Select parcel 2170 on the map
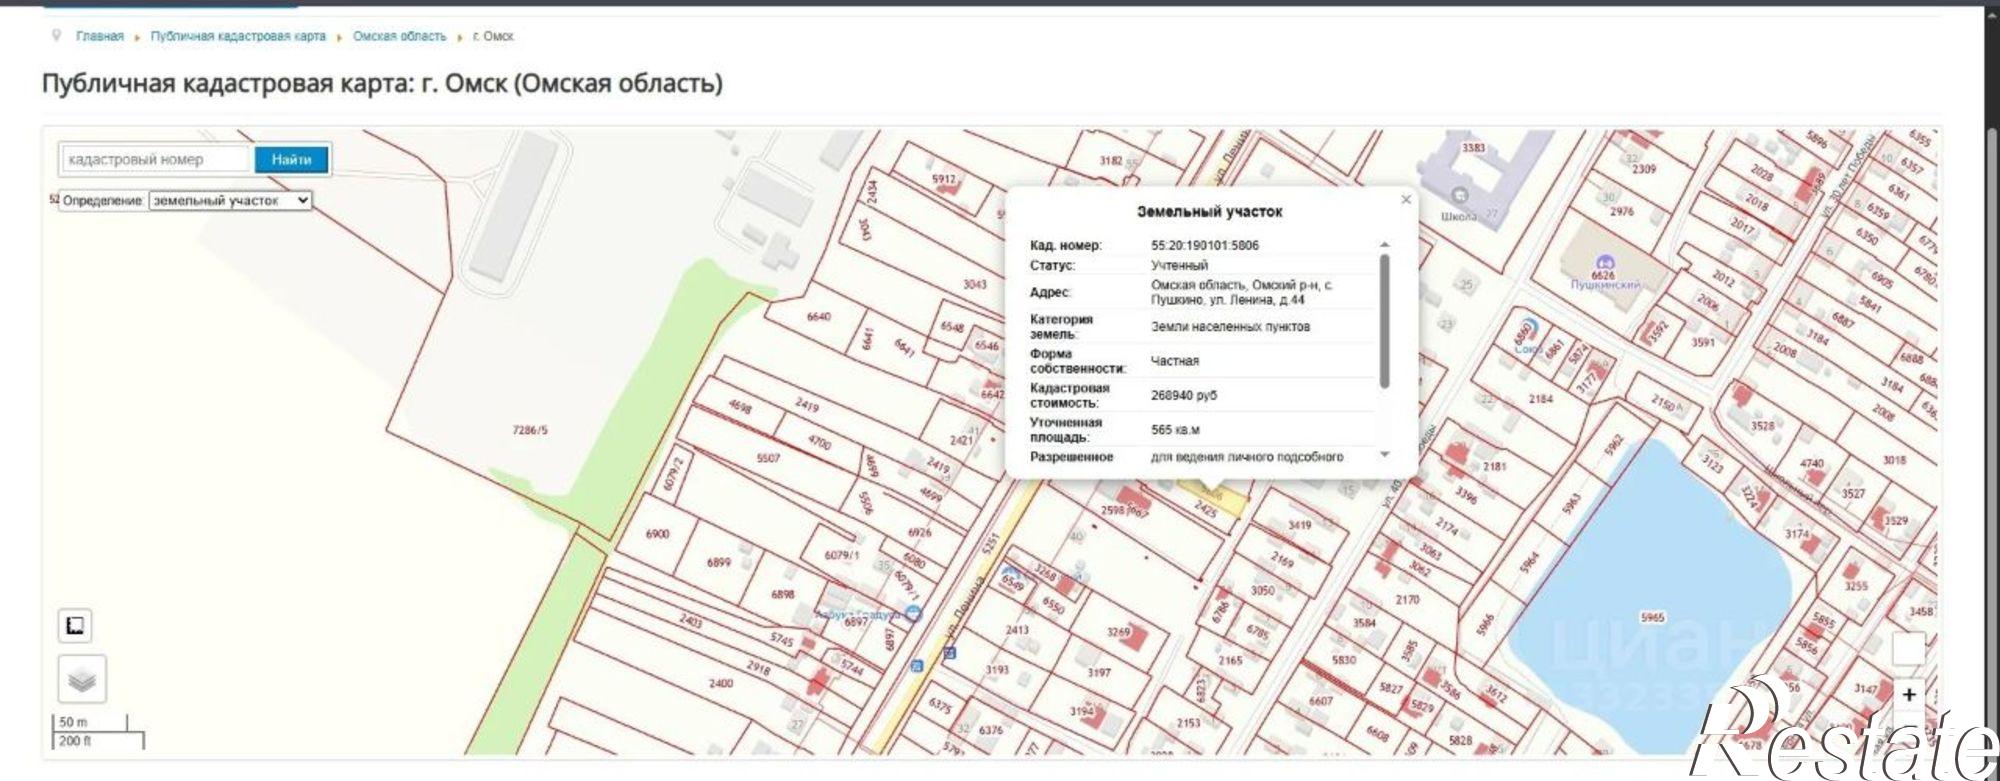This screenshot has width=2000, height=781. coord(1408,600)
